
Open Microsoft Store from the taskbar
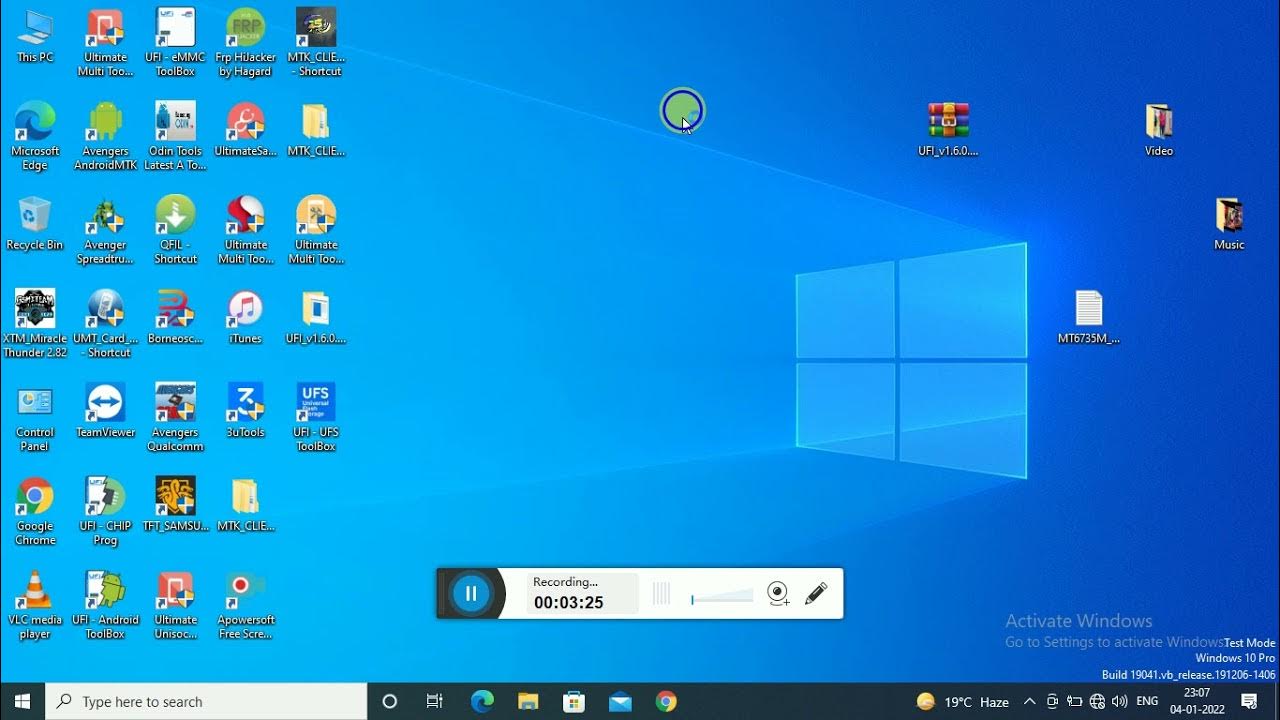point(574,701)
